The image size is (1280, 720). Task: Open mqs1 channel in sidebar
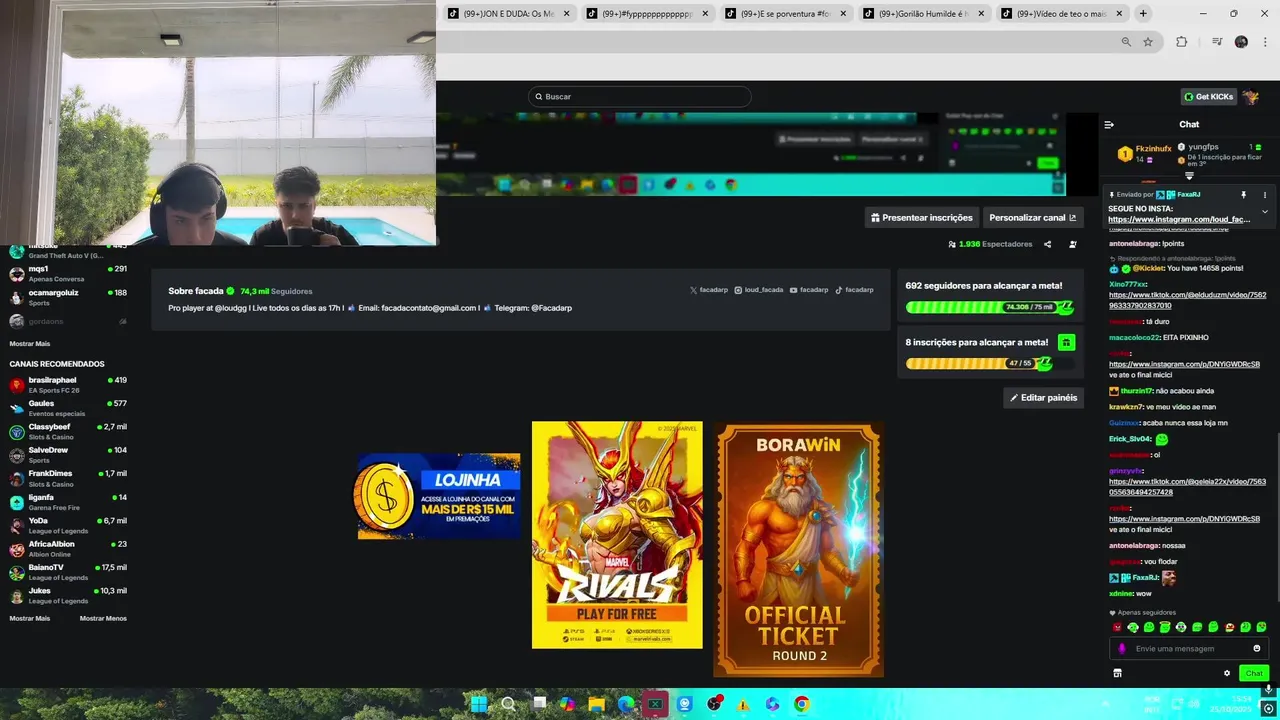click(x=68, y=273)
